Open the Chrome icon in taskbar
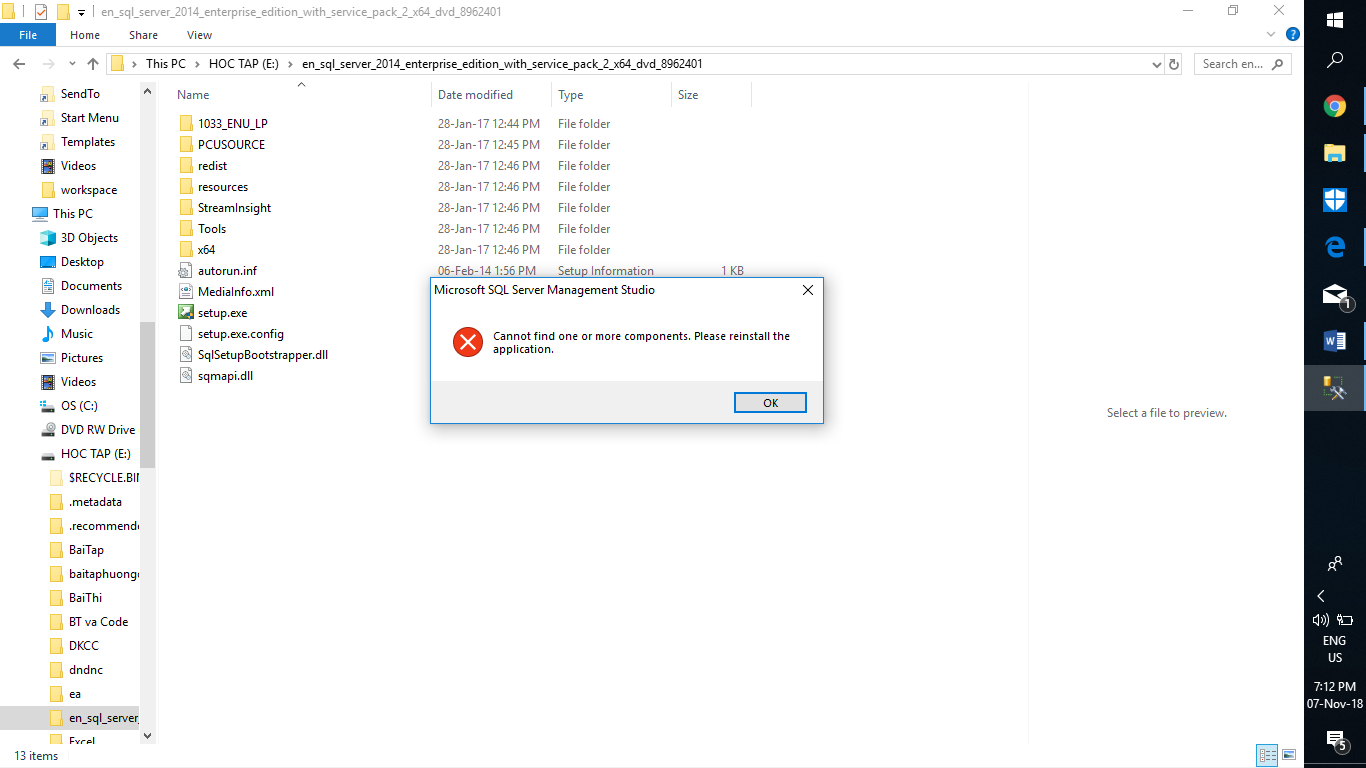This screenshot has height=768, width=1366. pyautogui.click(x=1335, y=106)
